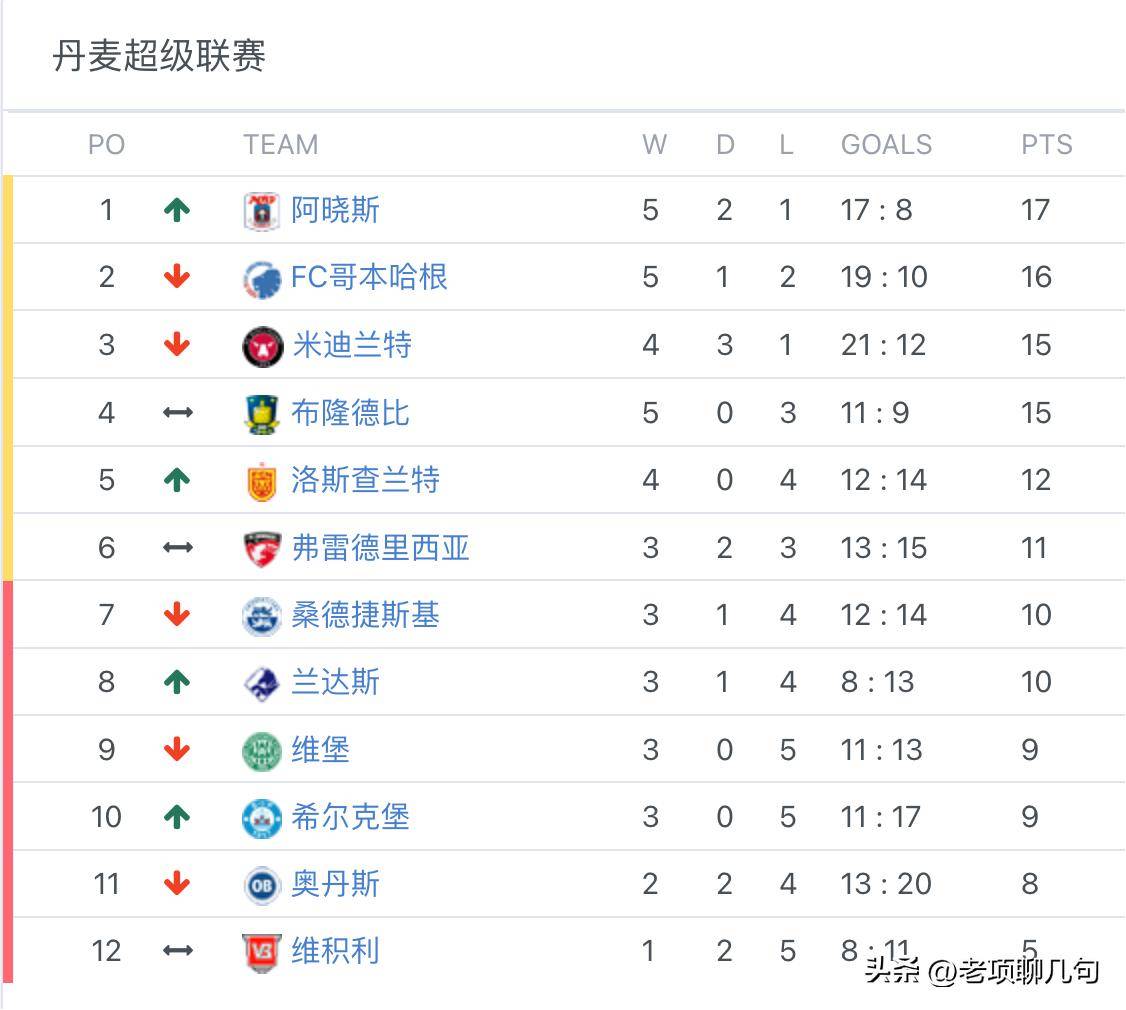Click the 维堡 team logo

[x=262, y=748]
